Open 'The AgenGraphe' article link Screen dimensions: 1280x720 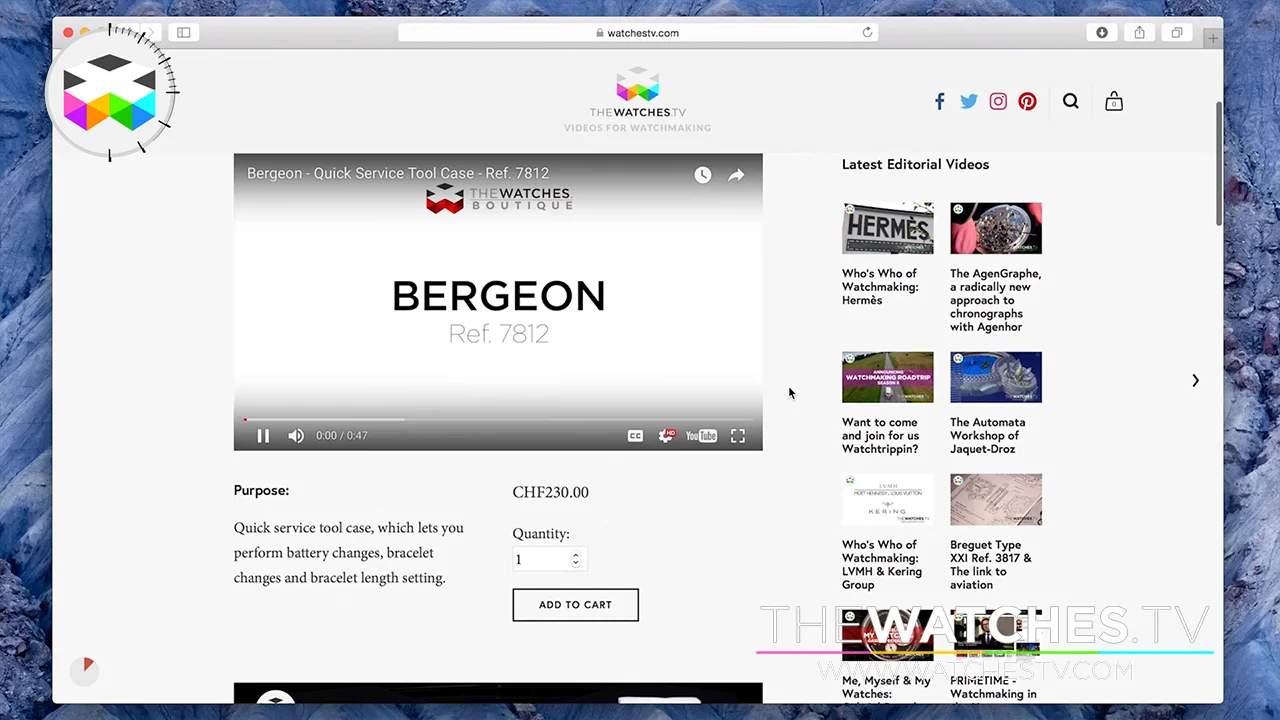pos(995,300)
